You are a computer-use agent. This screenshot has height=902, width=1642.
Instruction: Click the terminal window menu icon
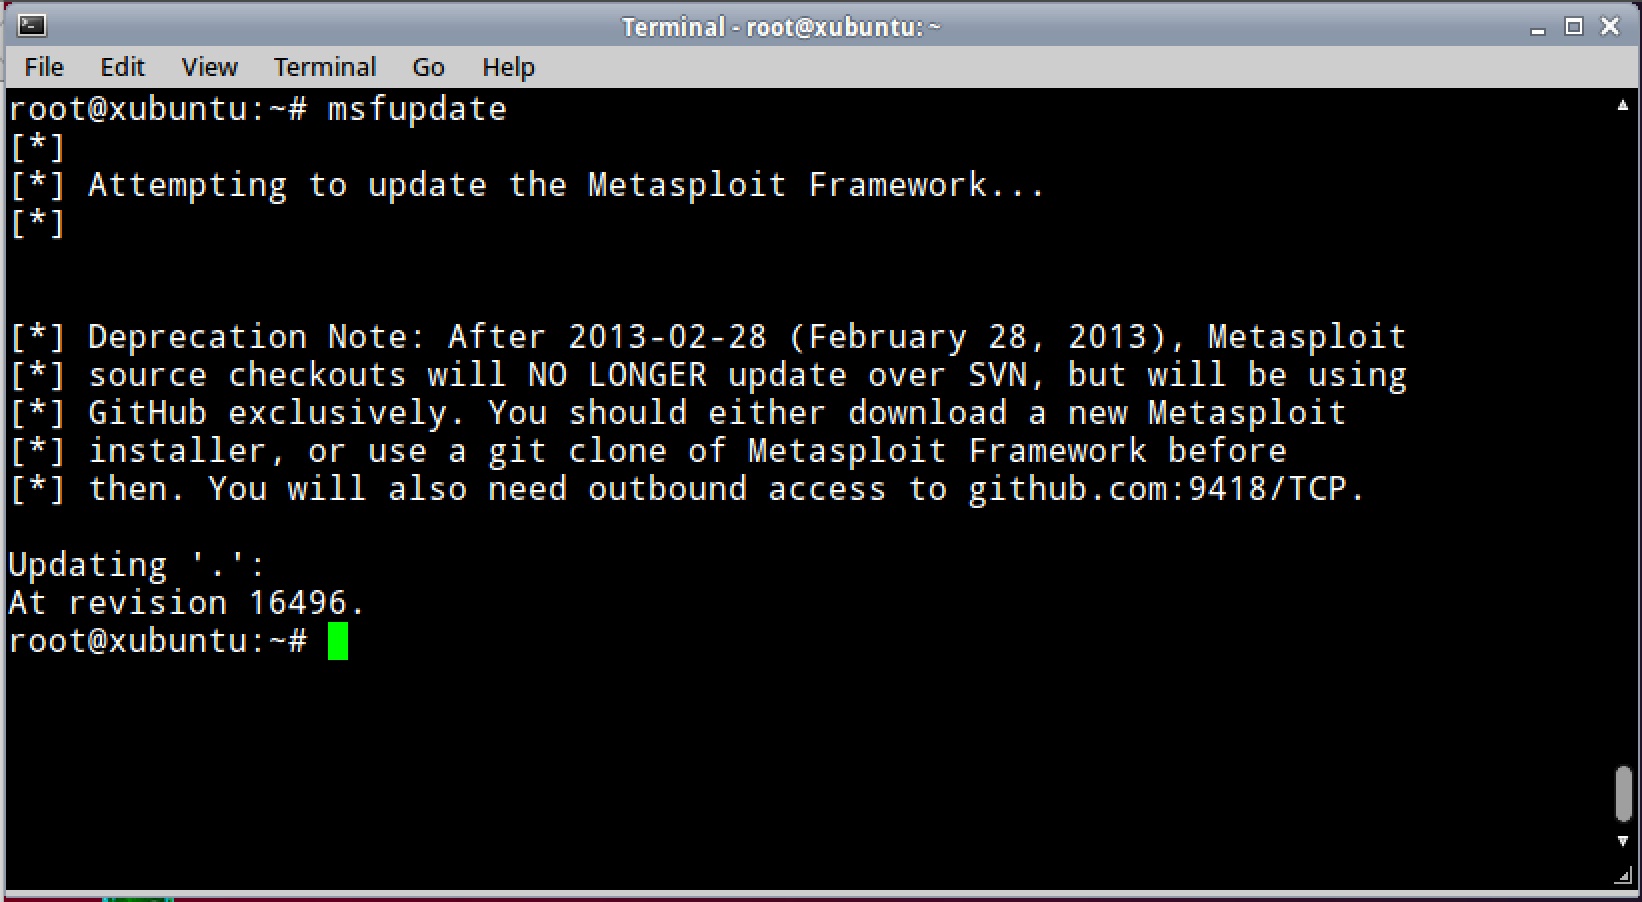click(31, 26)
